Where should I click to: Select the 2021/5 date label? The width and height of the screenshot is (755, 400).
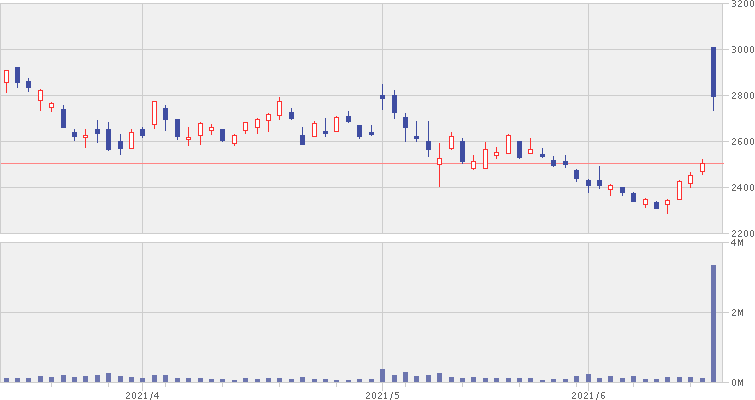(382, 394)
